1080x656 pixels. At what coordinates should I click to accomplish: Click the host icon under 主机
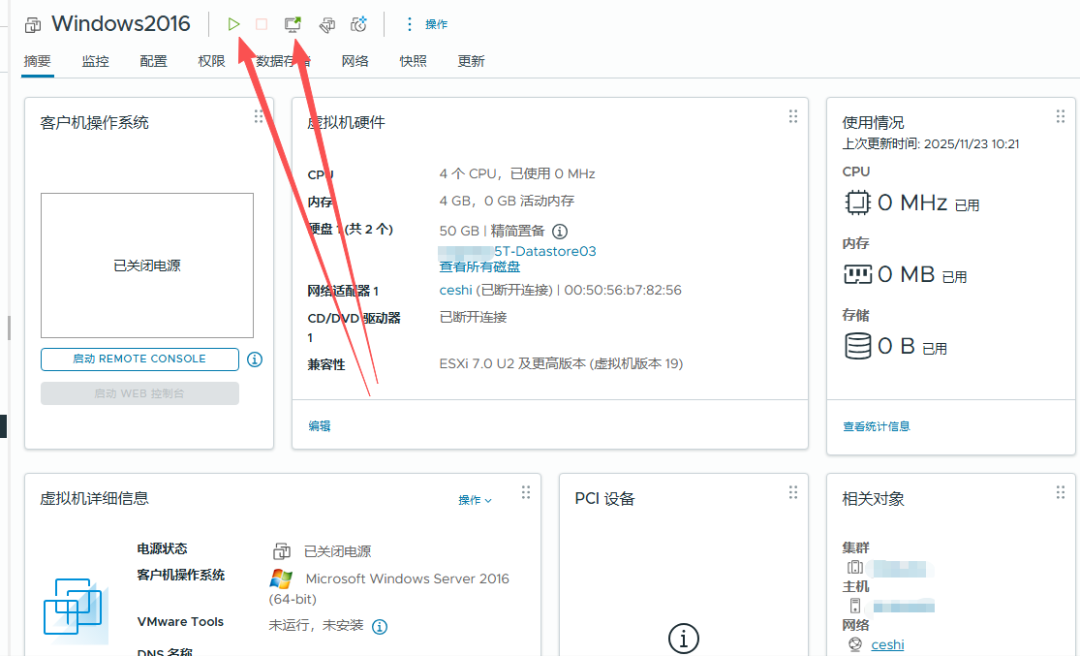855,606
